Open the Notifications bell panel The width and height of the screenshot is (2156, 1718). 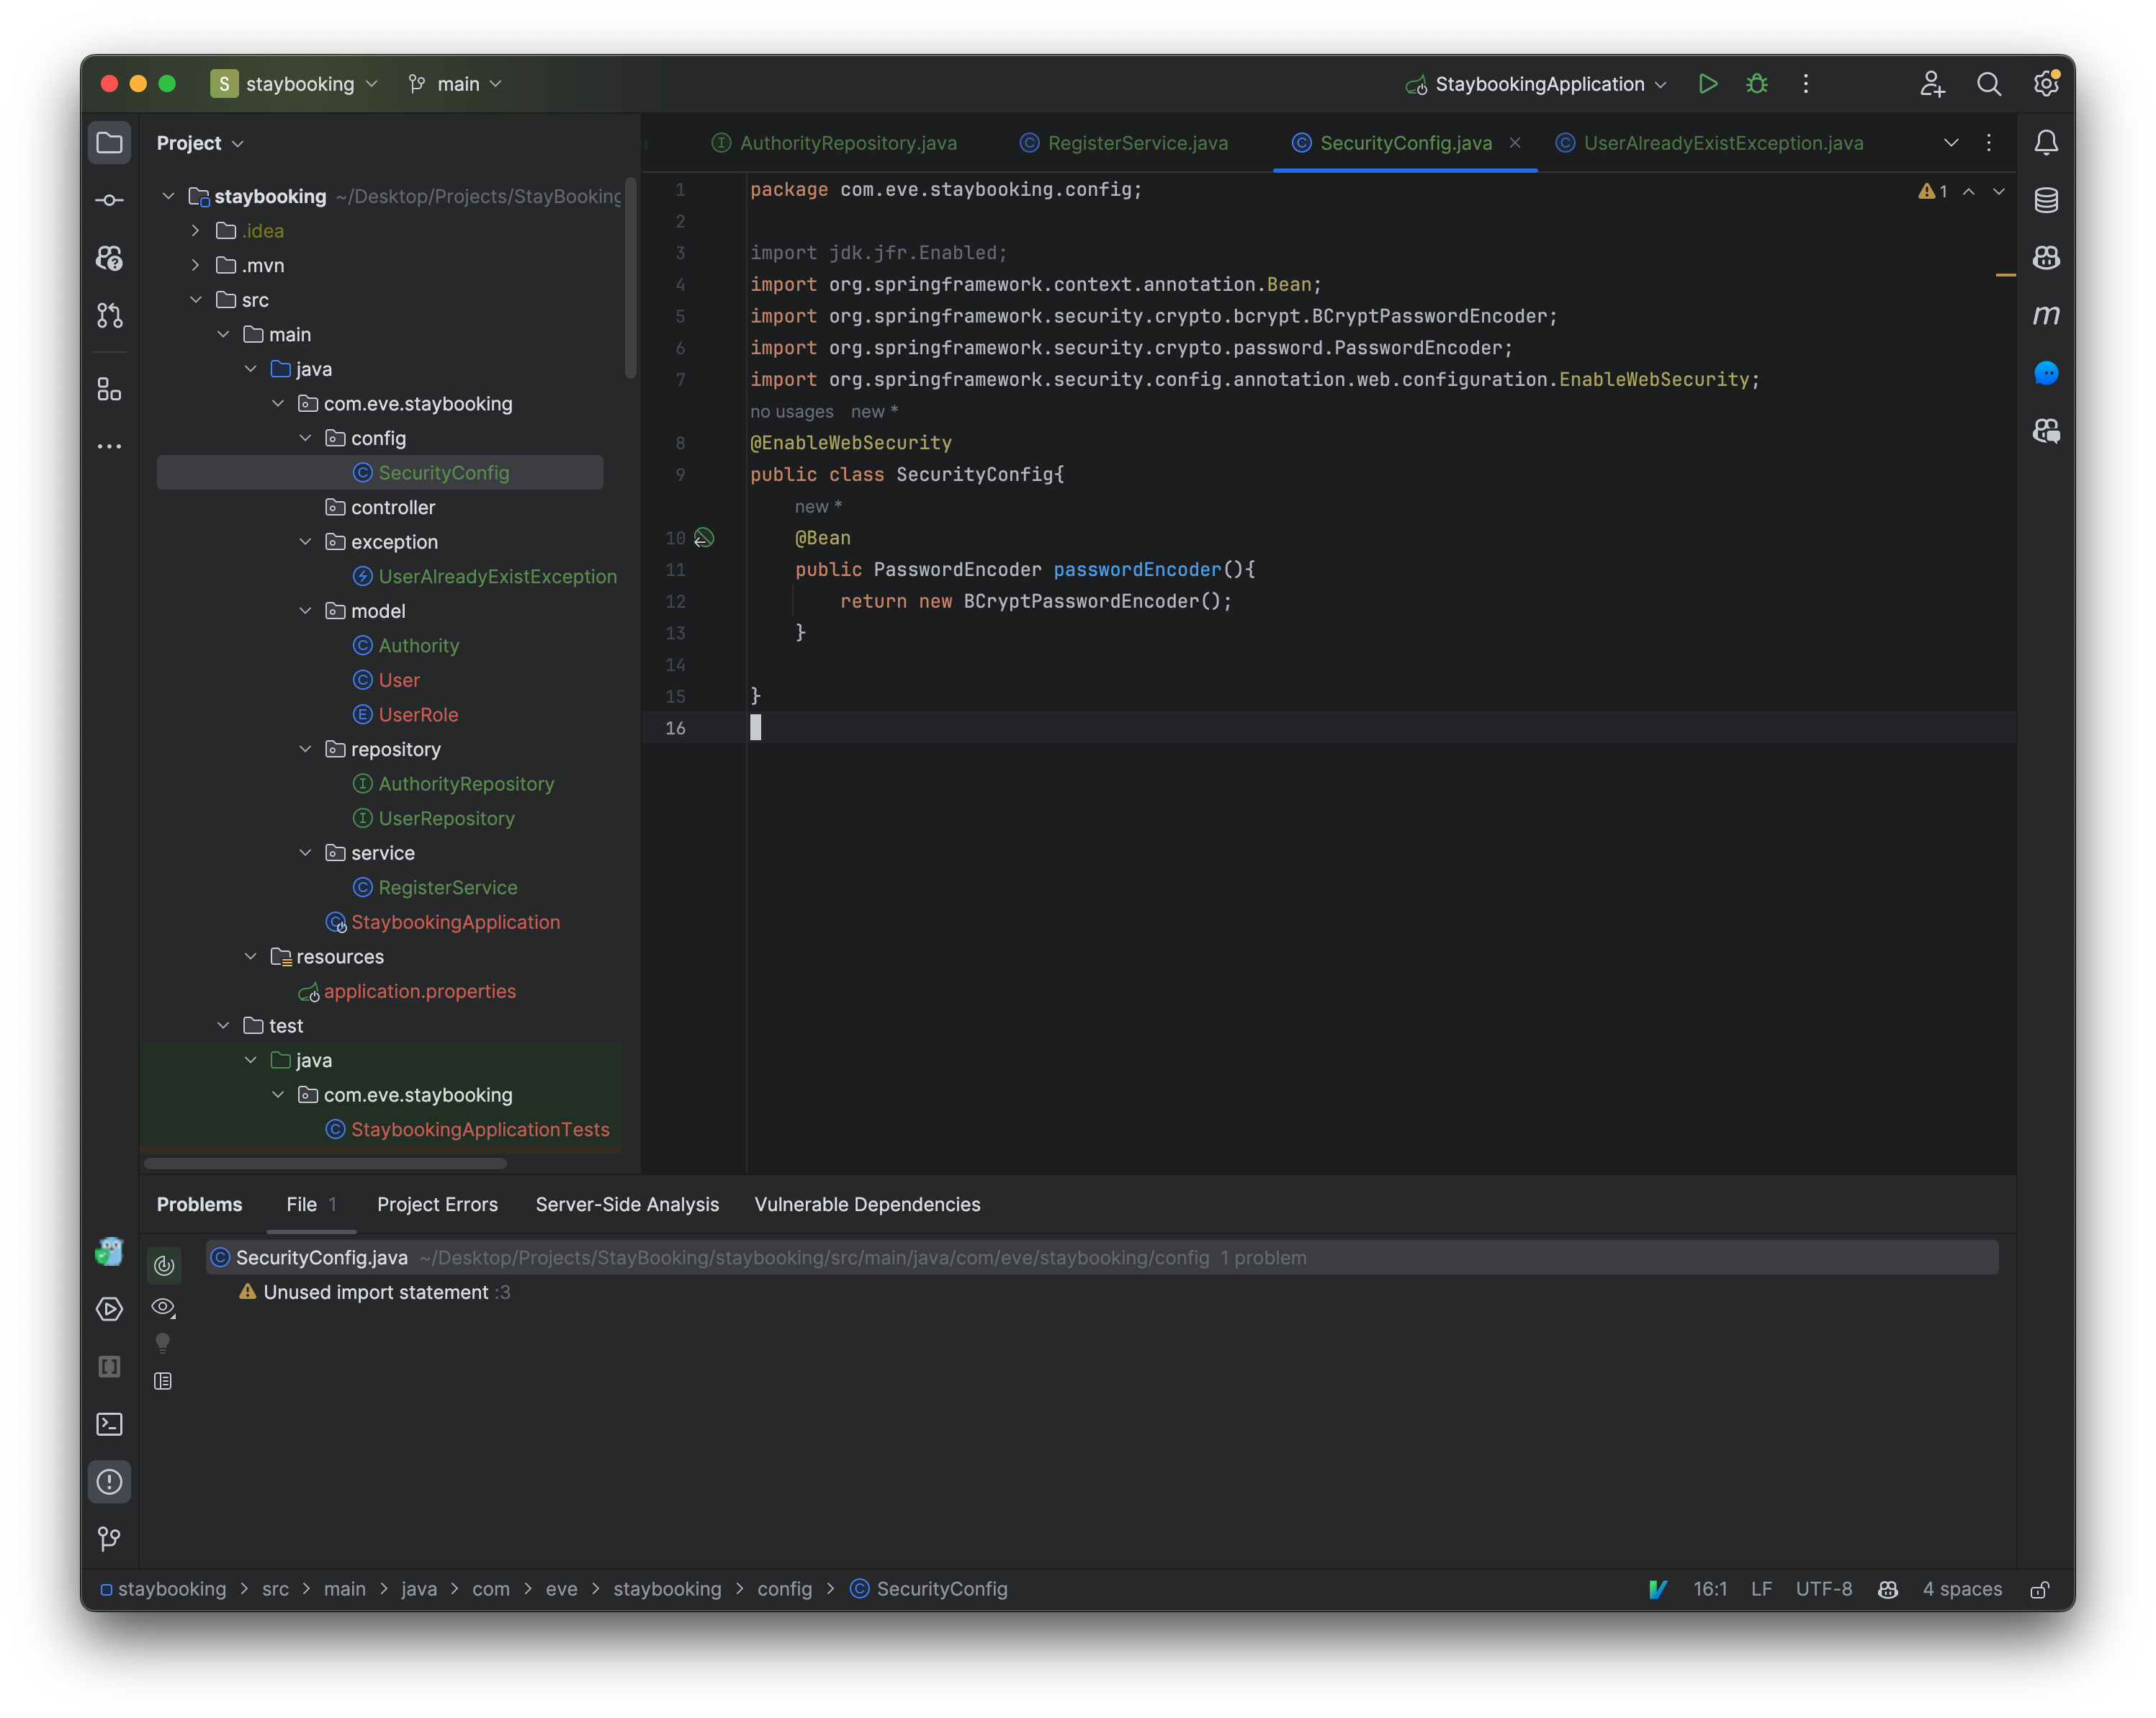[x=2046, y=143]
